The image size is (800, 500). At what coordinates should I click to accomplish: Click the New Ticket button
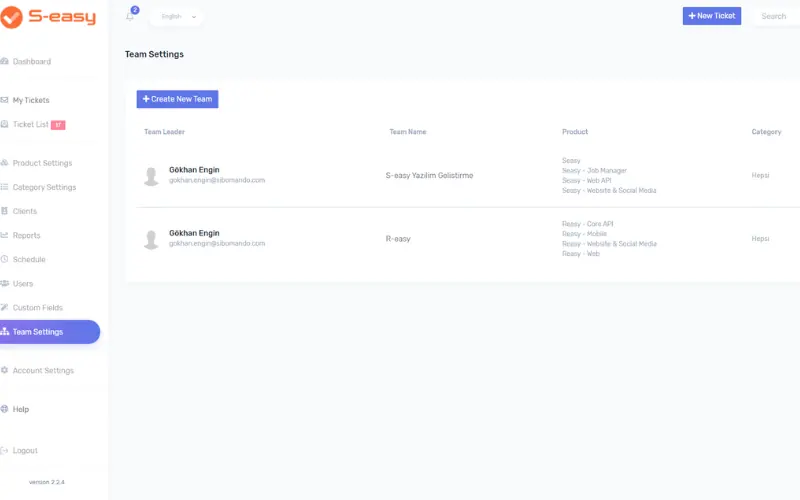tap(712, 16)
